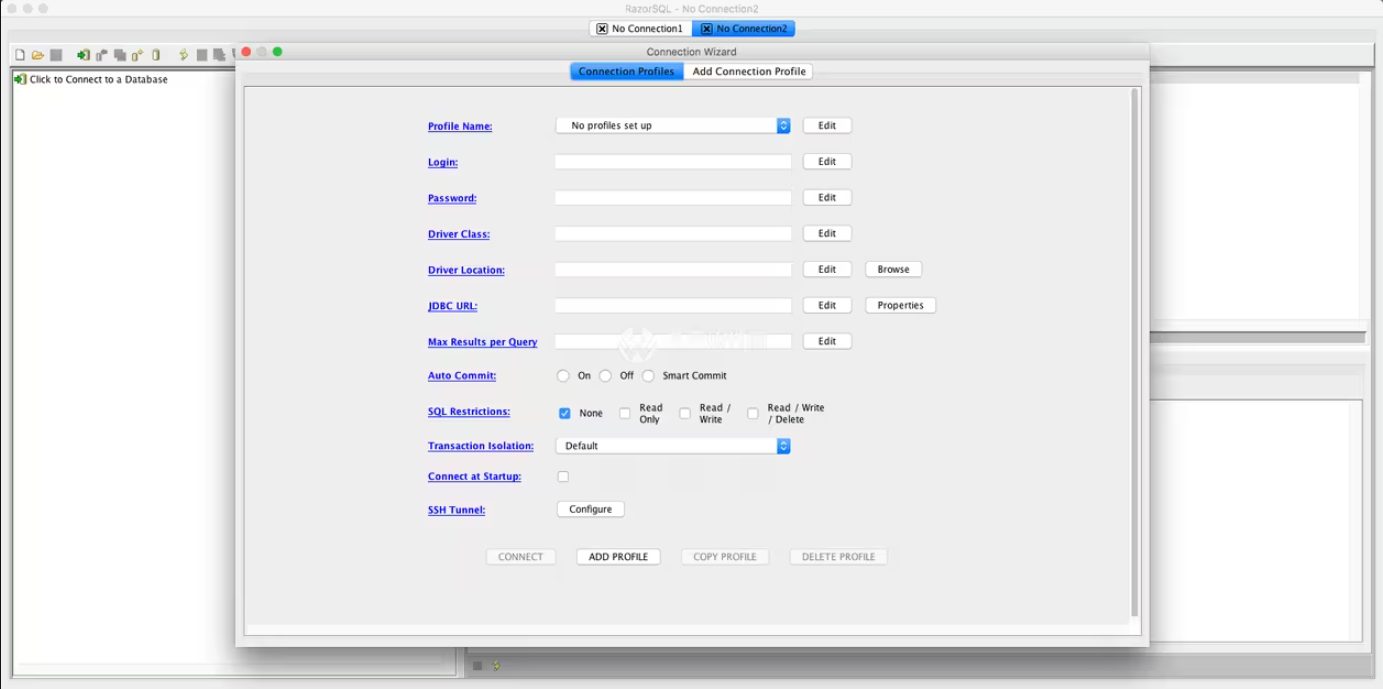
Task: Click the Connection Wizard vertical scrollbar
Action: point(1134,350)
